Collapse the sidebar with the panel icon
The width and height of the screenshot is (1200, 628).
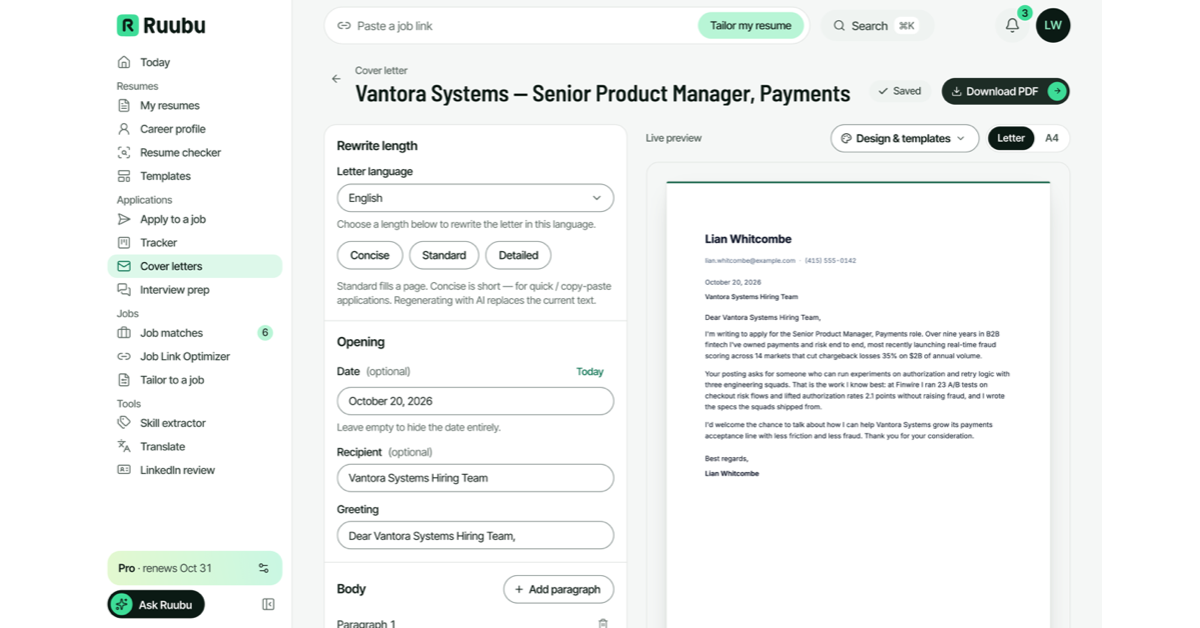[268, 604]
